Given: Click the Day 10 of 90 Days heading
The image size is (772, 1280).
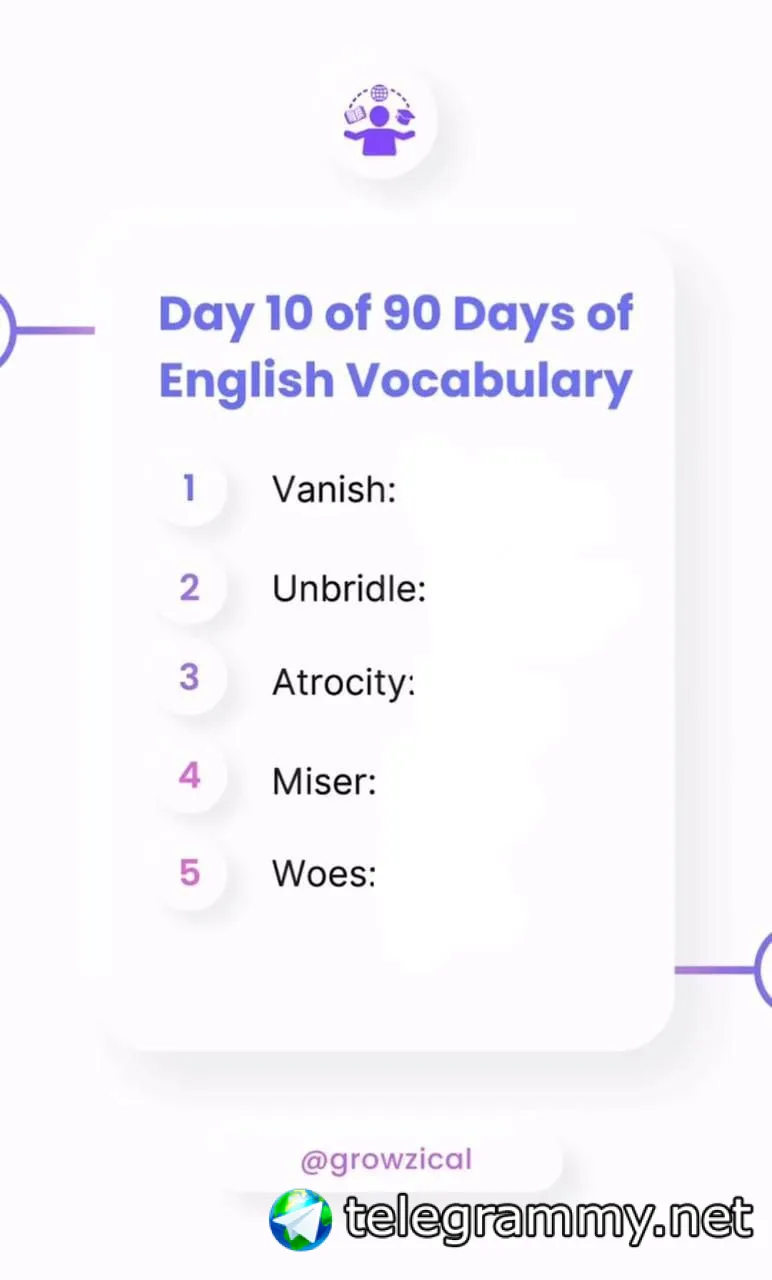Looking at the screenshot, I should click(x=396, y=314).
